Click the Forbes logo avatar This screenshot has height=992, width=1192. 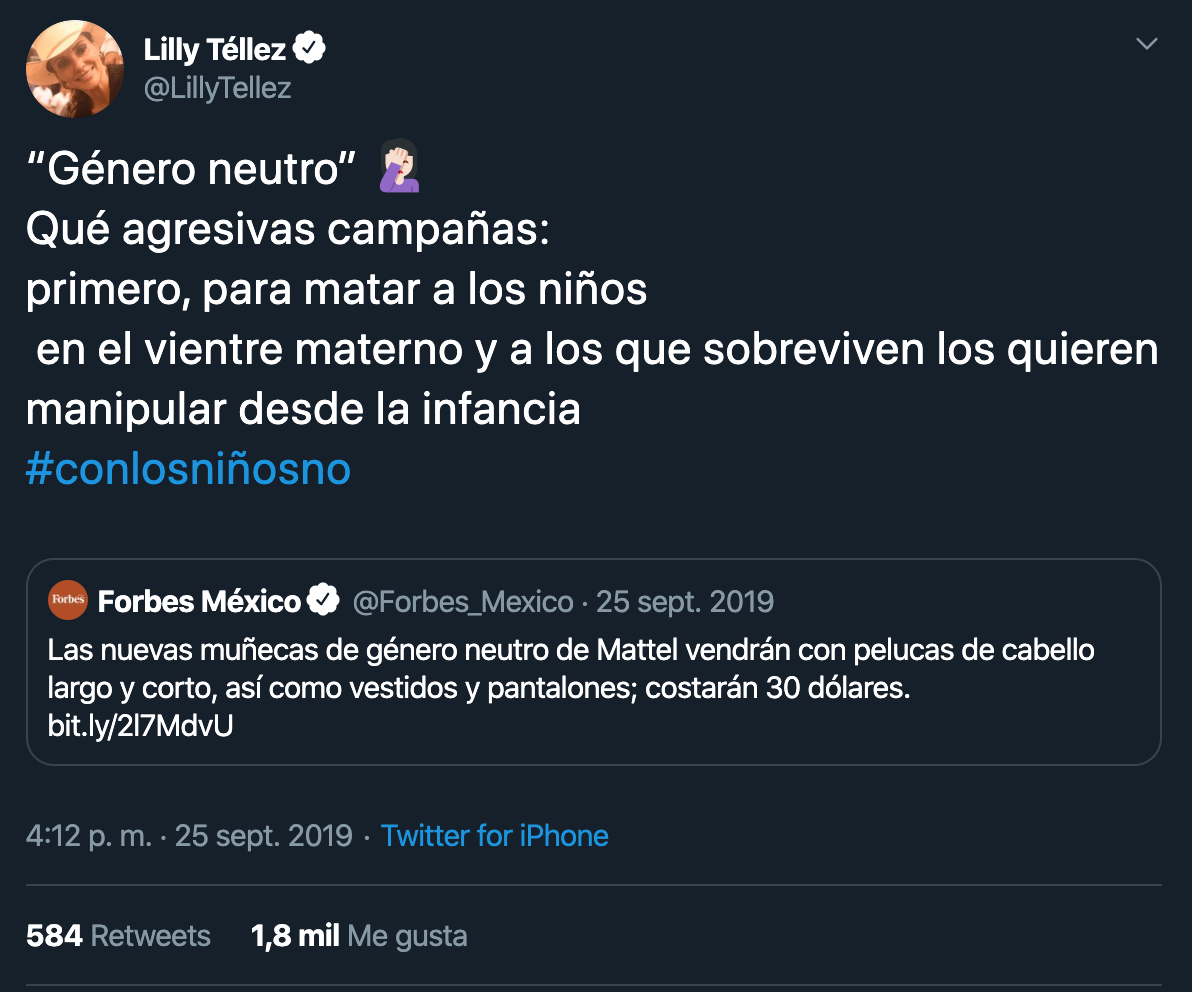point(67,601)
